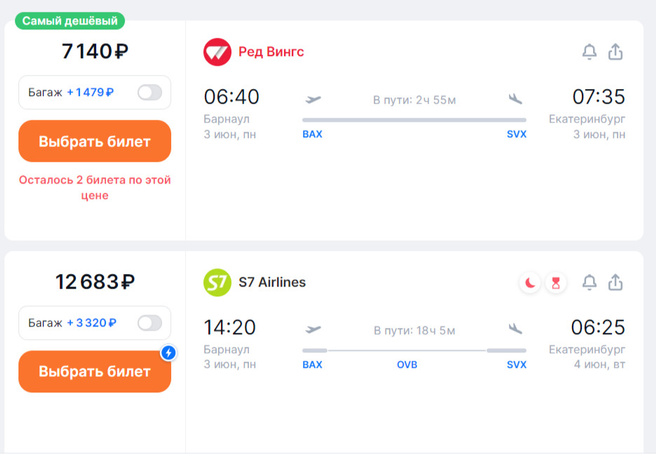Click the BAX code on S7 flight
The width and height of the screenshot is (656, 459).
click(313, 365)
